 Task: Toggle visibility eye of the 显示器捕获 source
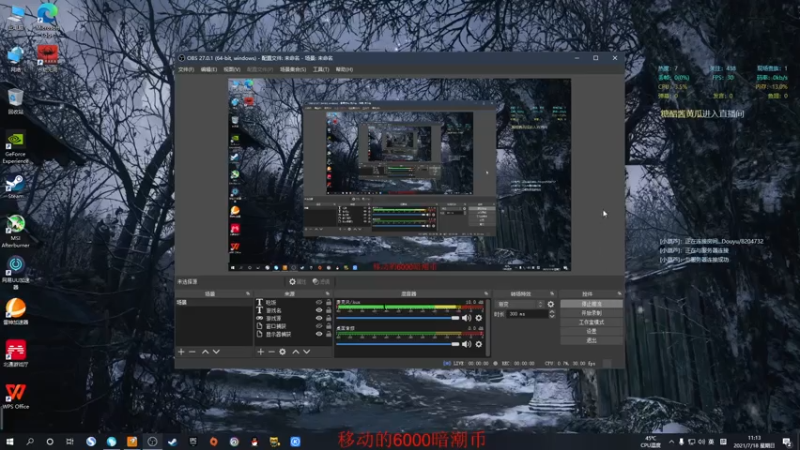pos(319,334)
